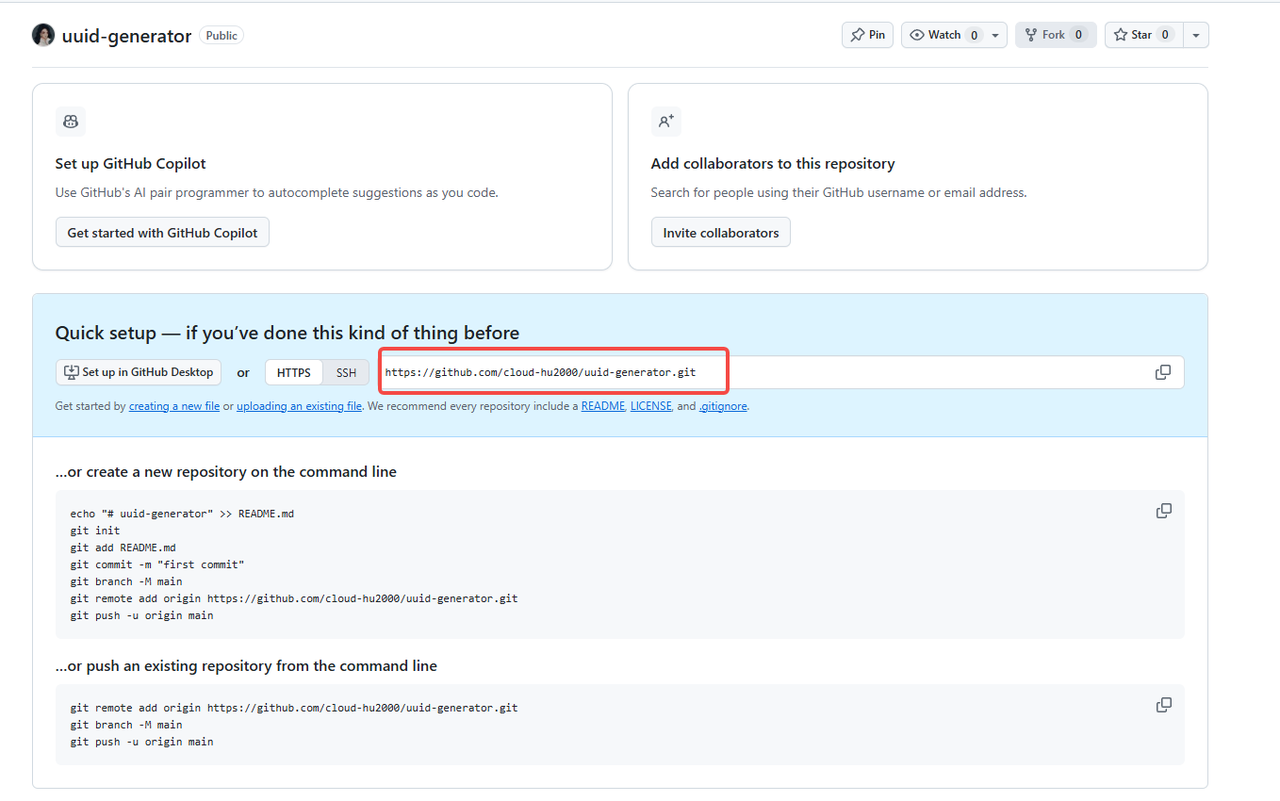This screenshot has width=1280, height=801.
Task: Click 'Add collaborators to this repository' heading
Action: [773, 164]
